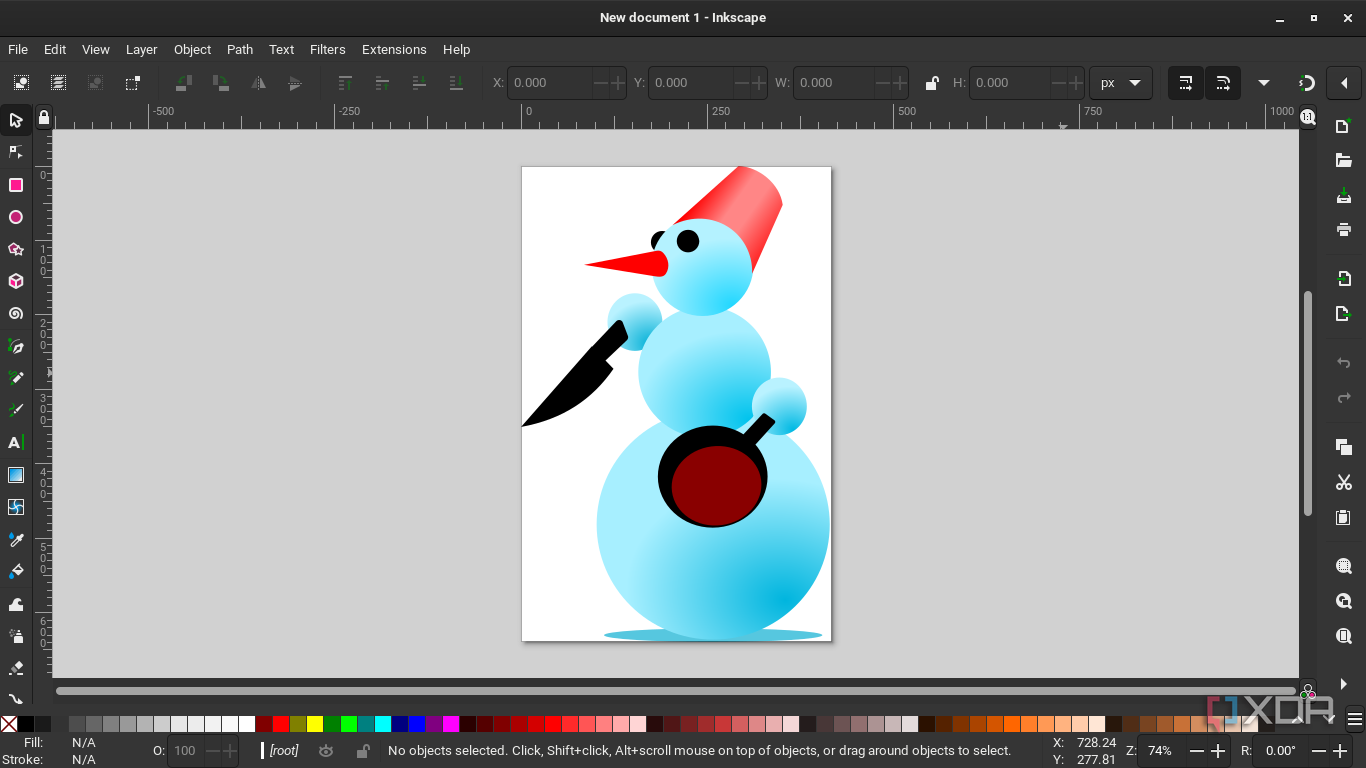Toggle current layer visibility eye
This screenshot has height=768, width=1366.
point(326,751)
